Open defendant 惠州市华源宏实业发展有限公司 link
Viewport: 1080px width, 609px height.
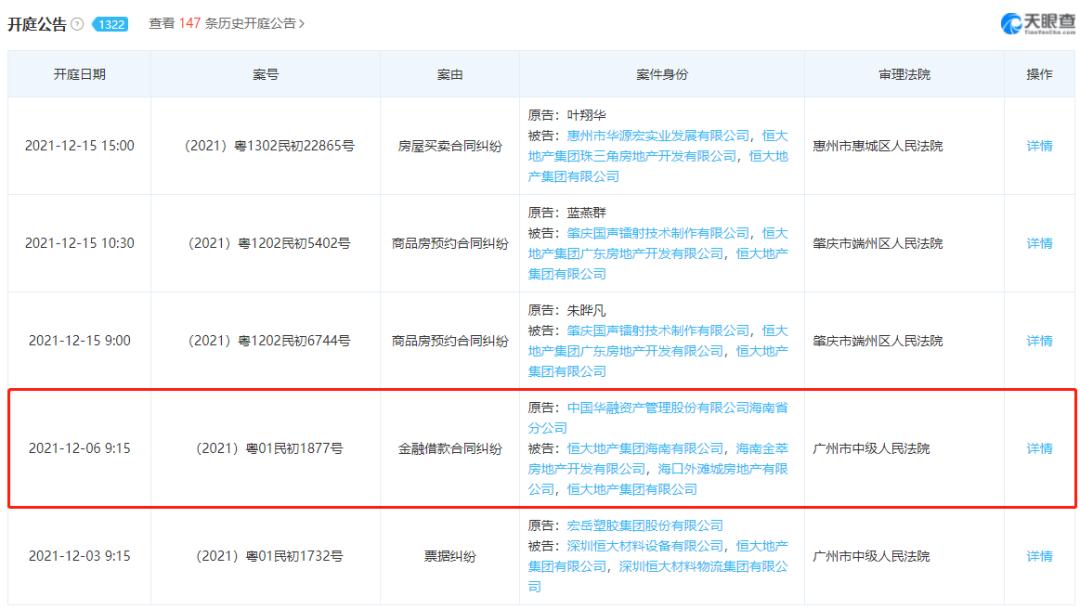click(658, 136)
